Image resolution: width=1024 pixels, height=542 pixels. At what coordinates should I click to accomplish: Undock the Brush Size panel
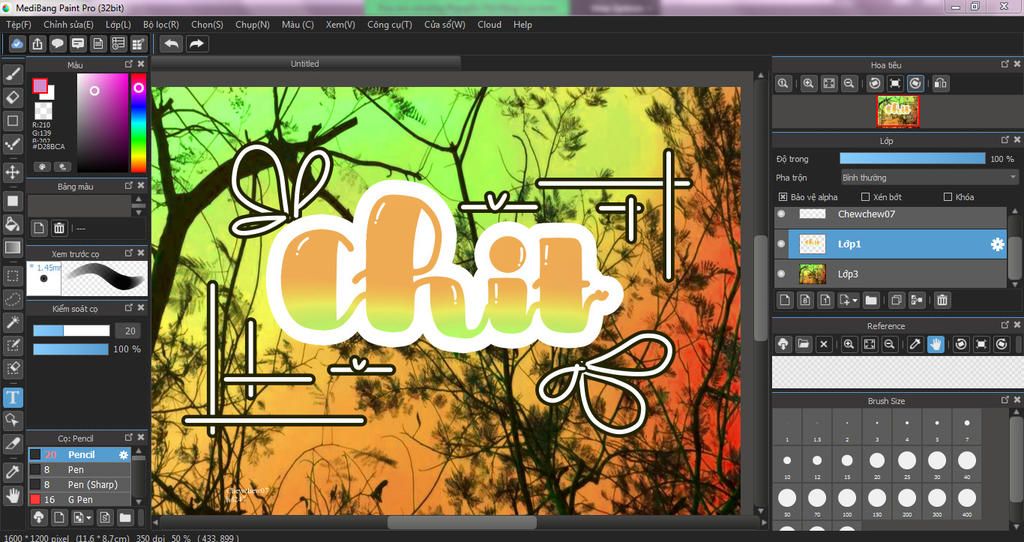pyautogui.click(x=1005, y=400)
